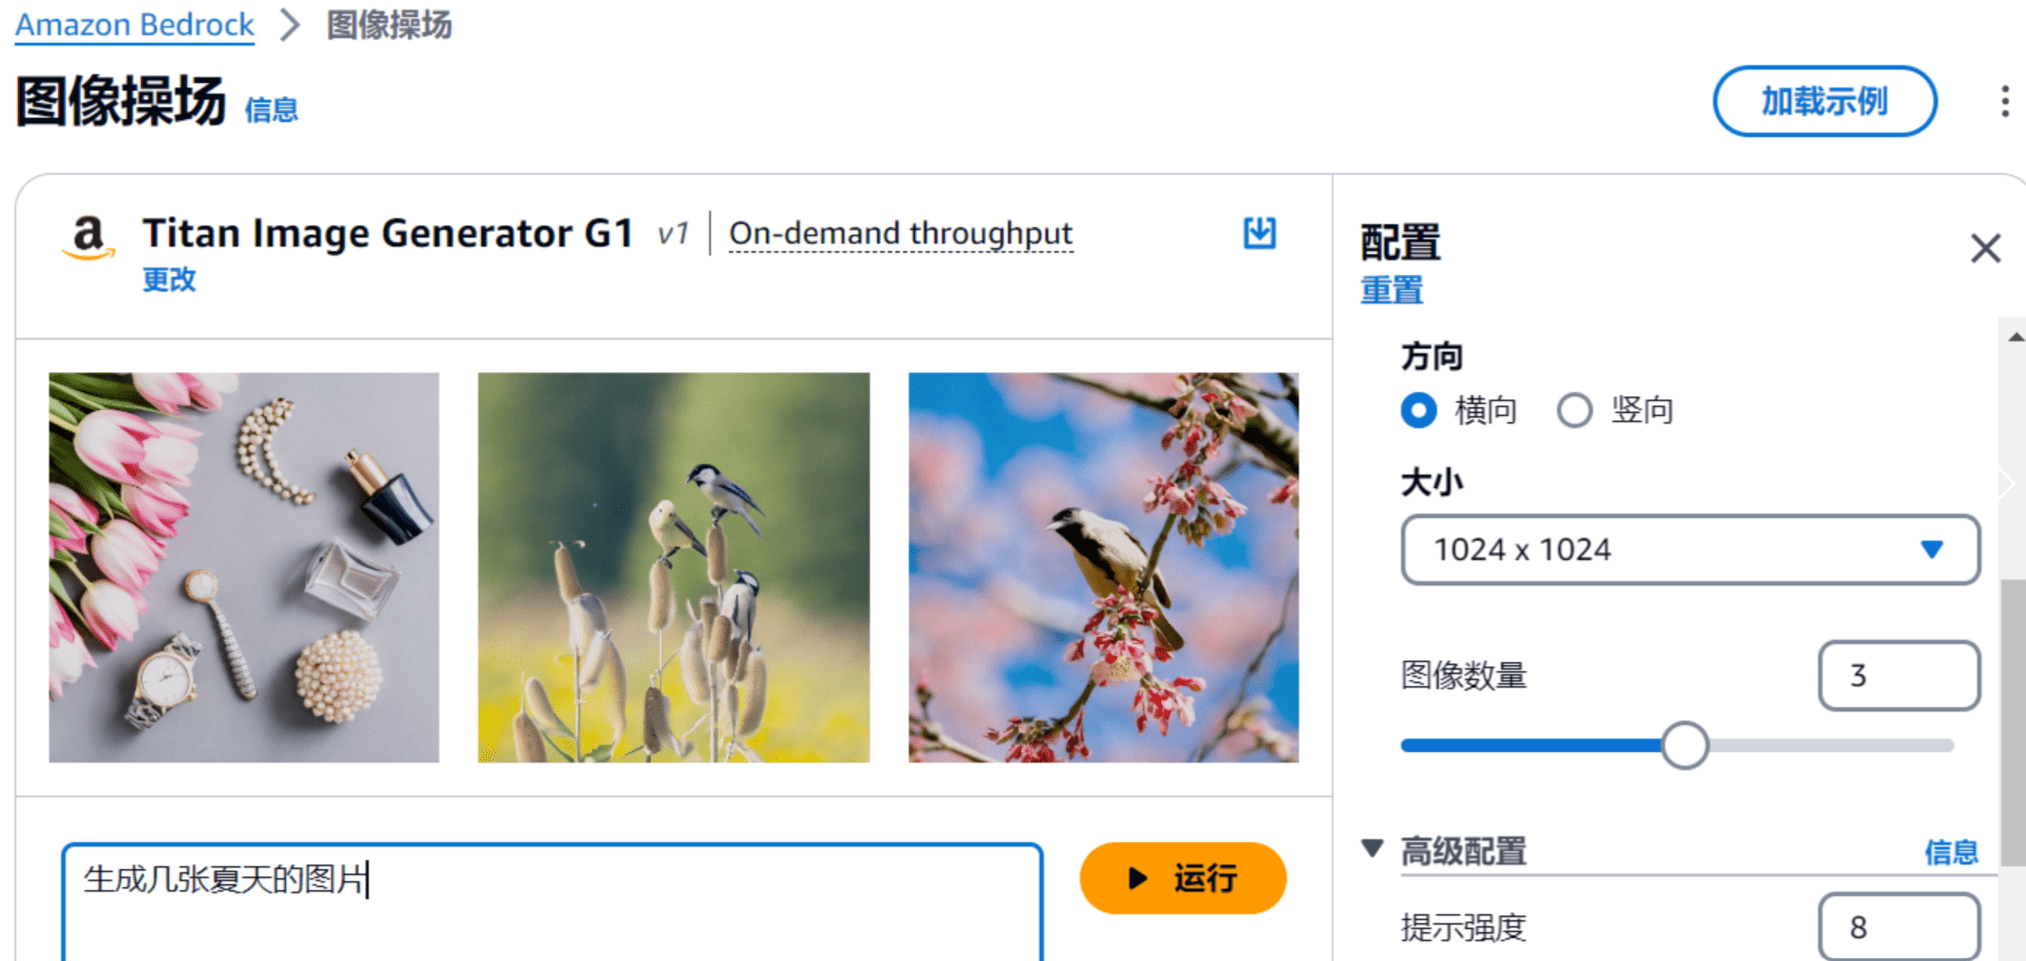Click the Amazon logo icon
Viewport: 2026px width, 961px height.
(x=89, y=238)
